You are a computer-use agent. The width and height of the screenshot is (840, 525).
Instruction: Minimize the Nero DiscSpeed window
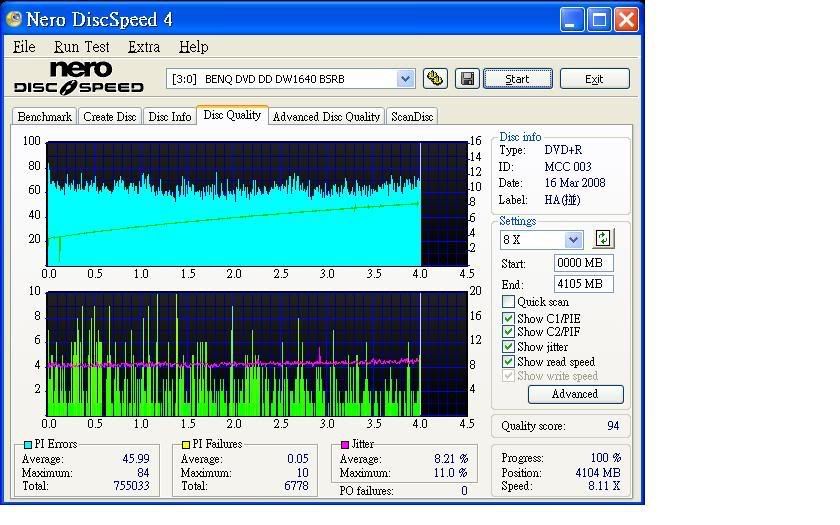click(x=572, y=20)
